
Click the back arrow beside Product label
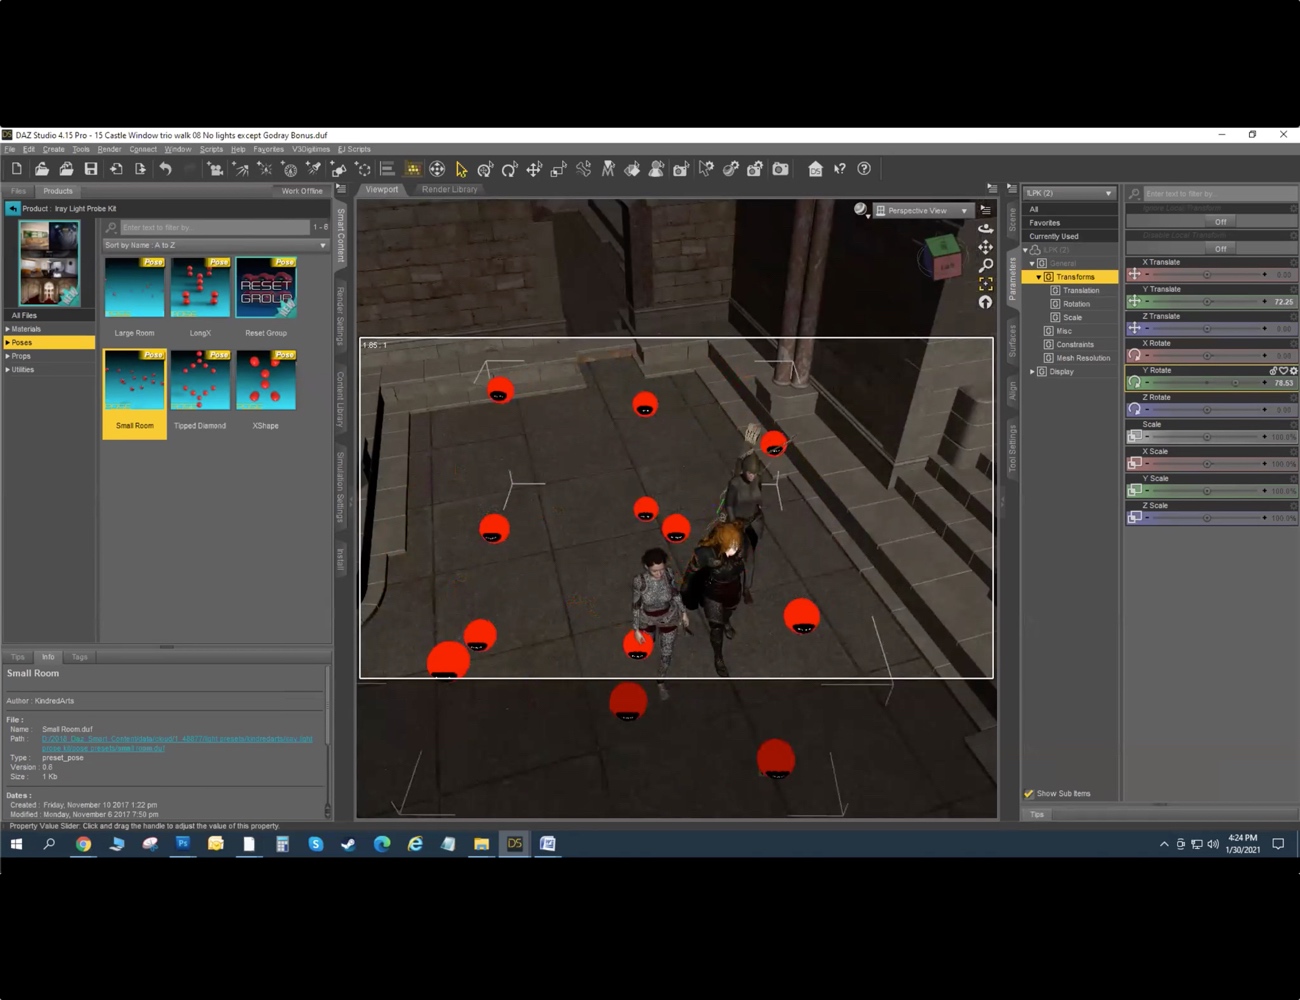(12, 208)
